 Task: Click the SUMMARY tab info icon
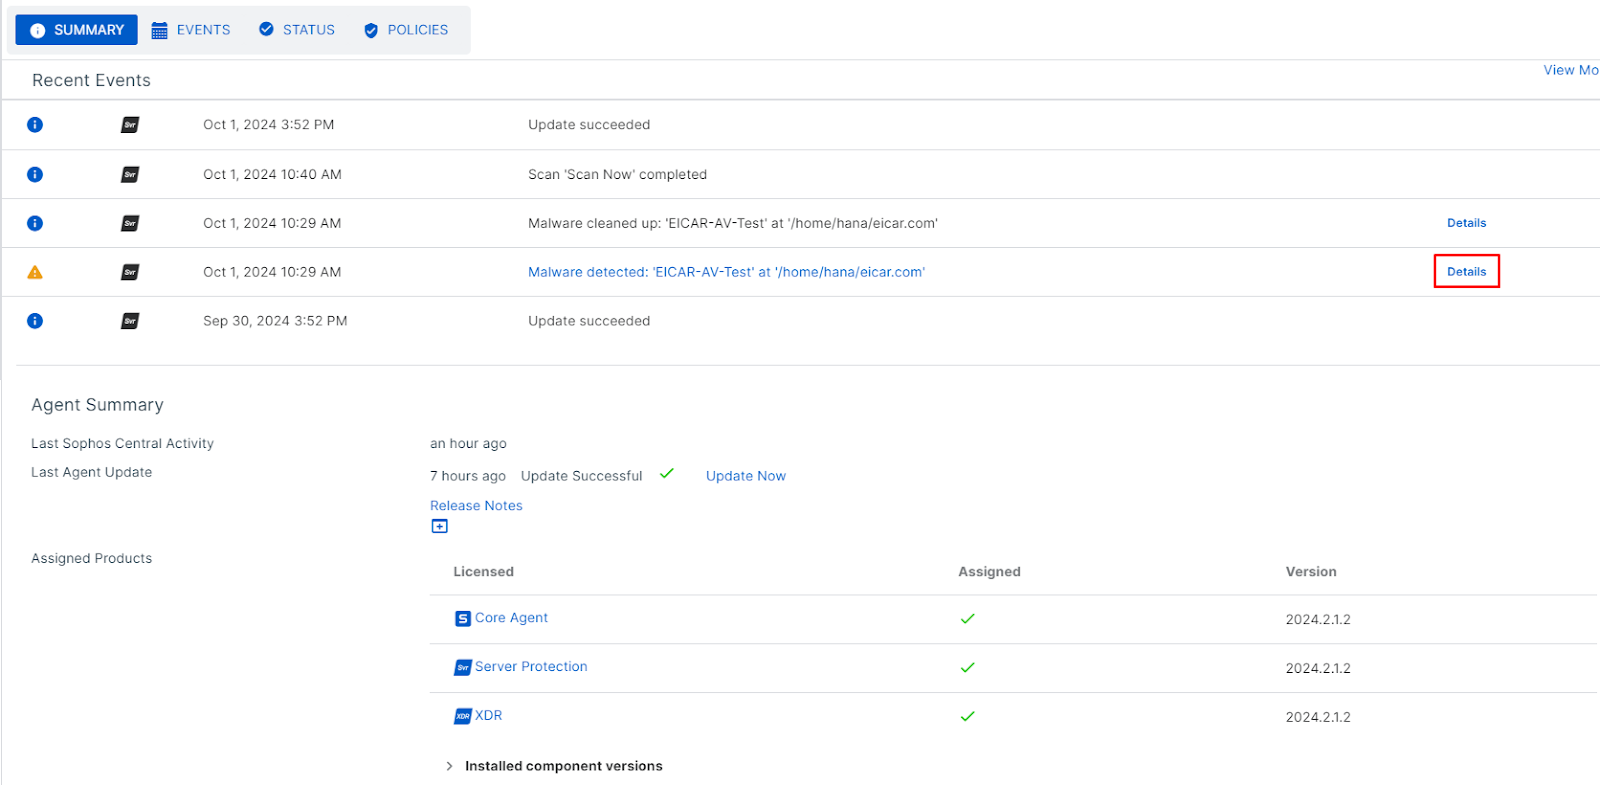click(x=38, y=31)
